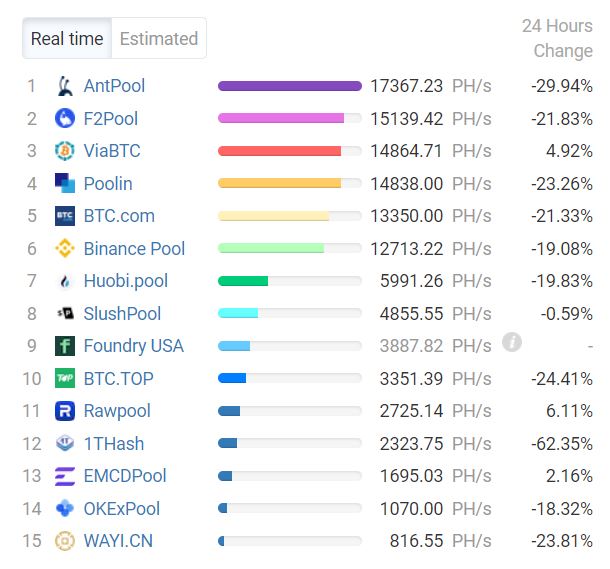Open the SlushPool link

click(122, 313)
